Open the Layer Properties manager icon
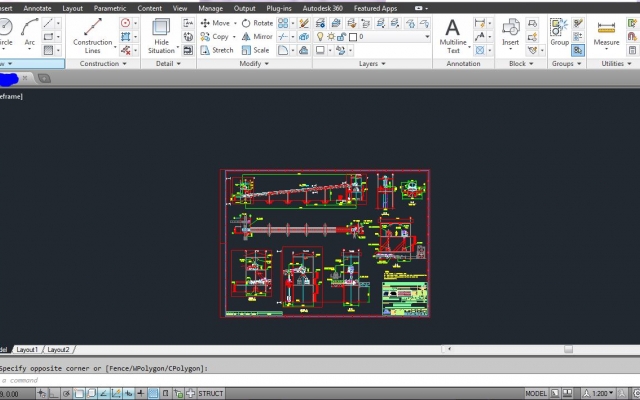 (320, 23)
